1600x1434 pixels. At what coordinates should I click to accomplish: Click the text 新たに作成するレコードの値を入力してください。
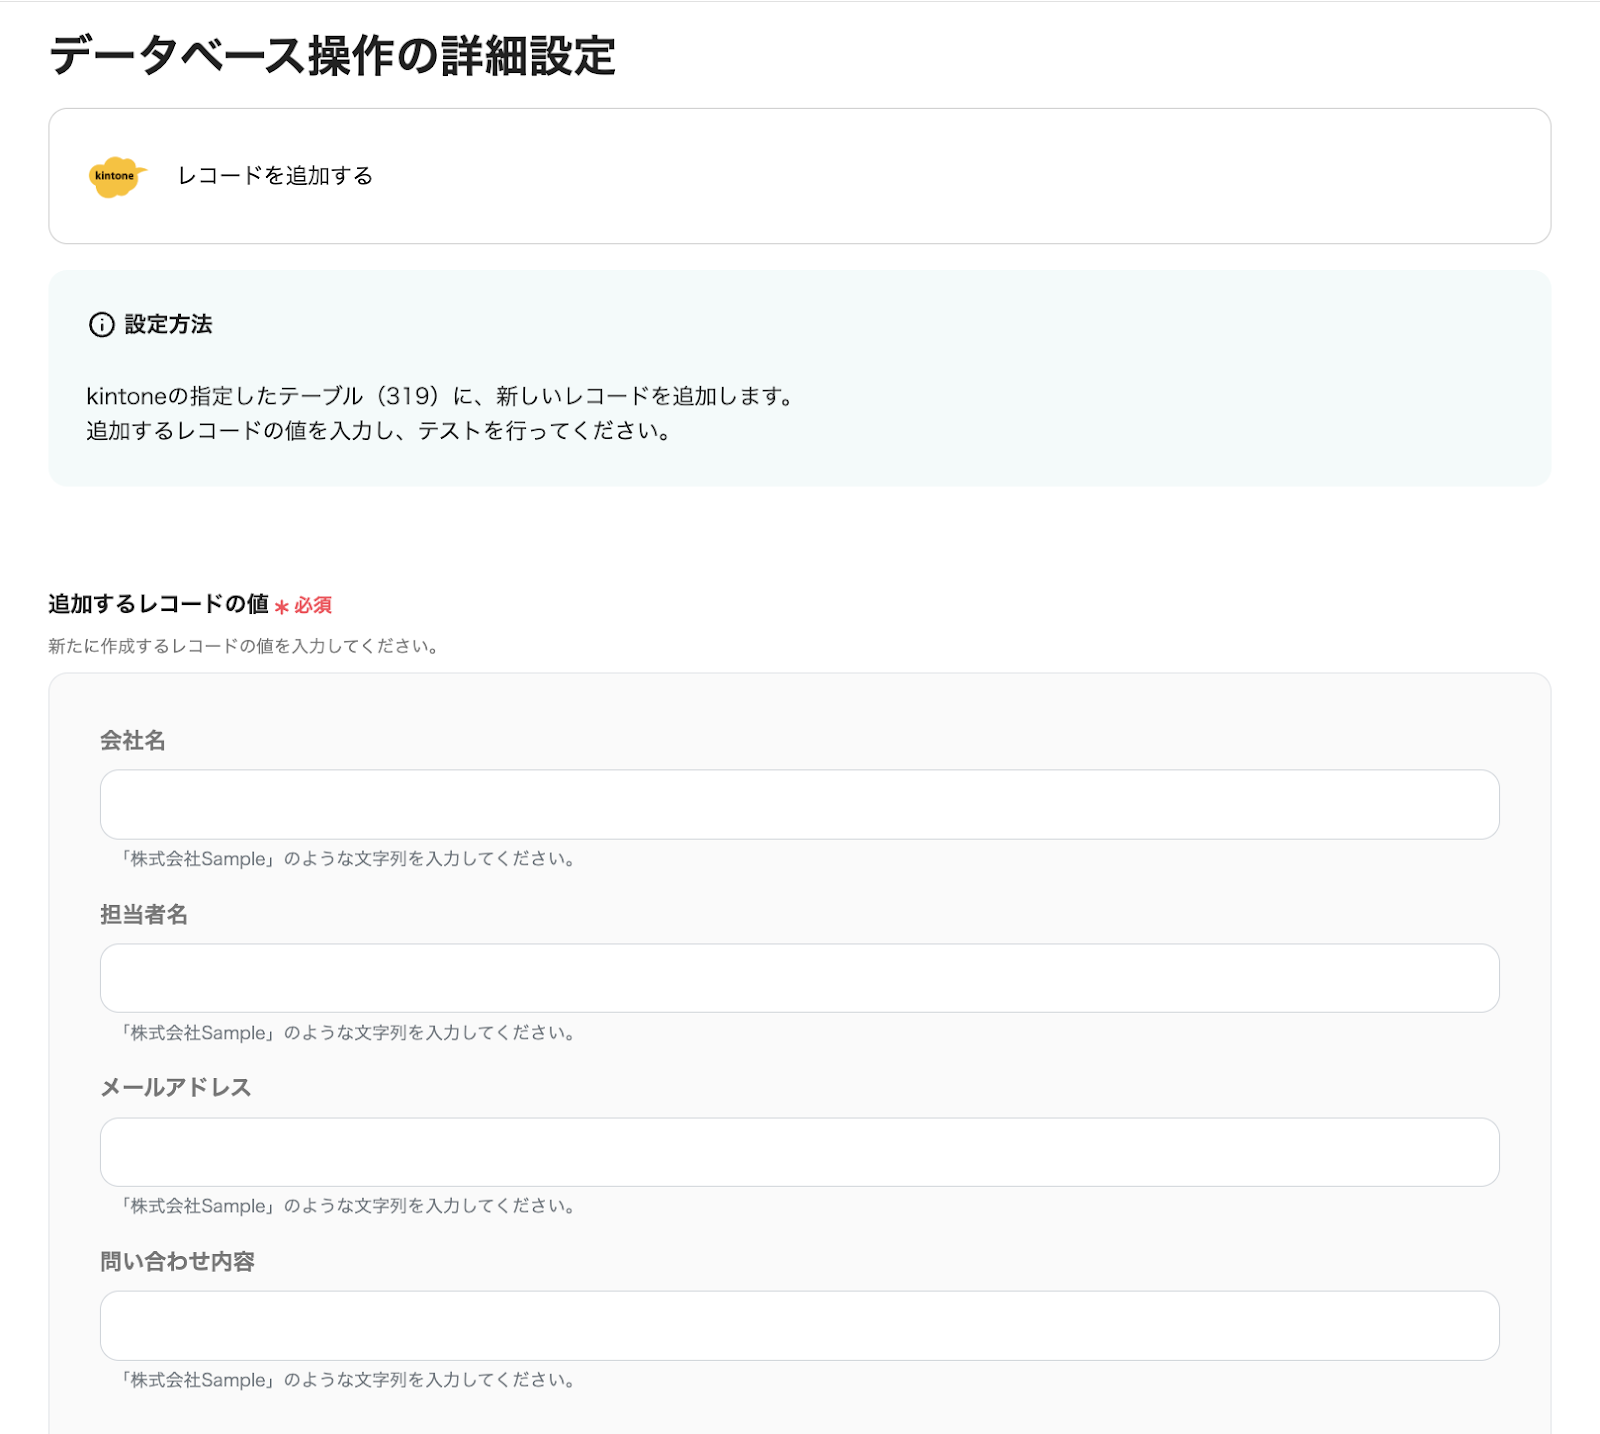coord(245,646)
